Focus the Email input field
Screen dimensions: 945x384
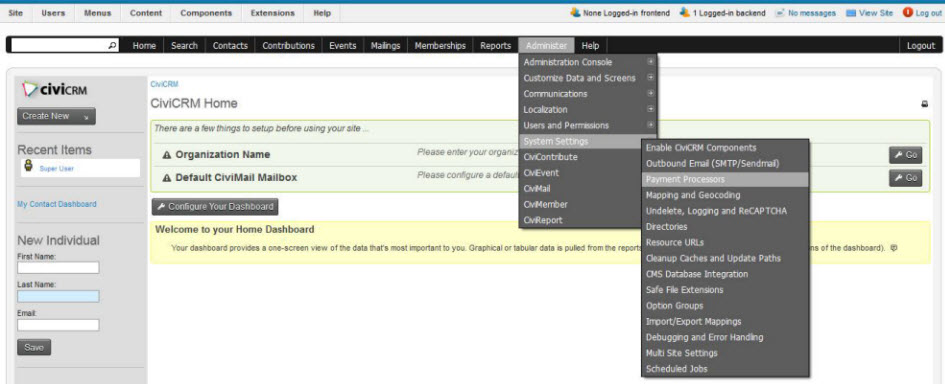click(x=58, y=325)
